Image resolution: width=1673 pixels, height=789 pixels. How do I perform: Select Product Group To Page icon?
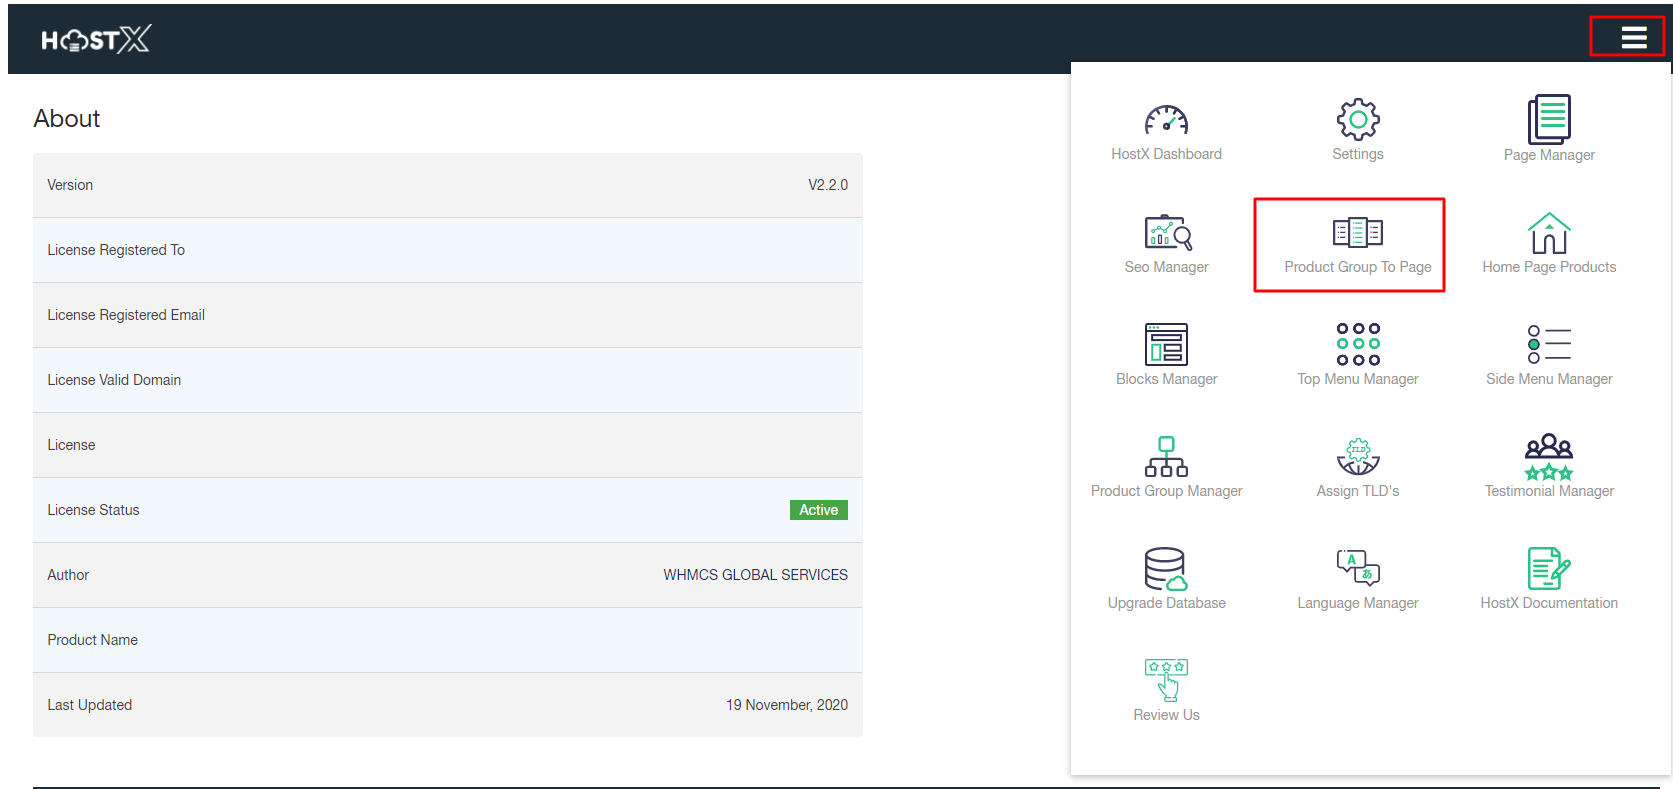point(1357,233)
